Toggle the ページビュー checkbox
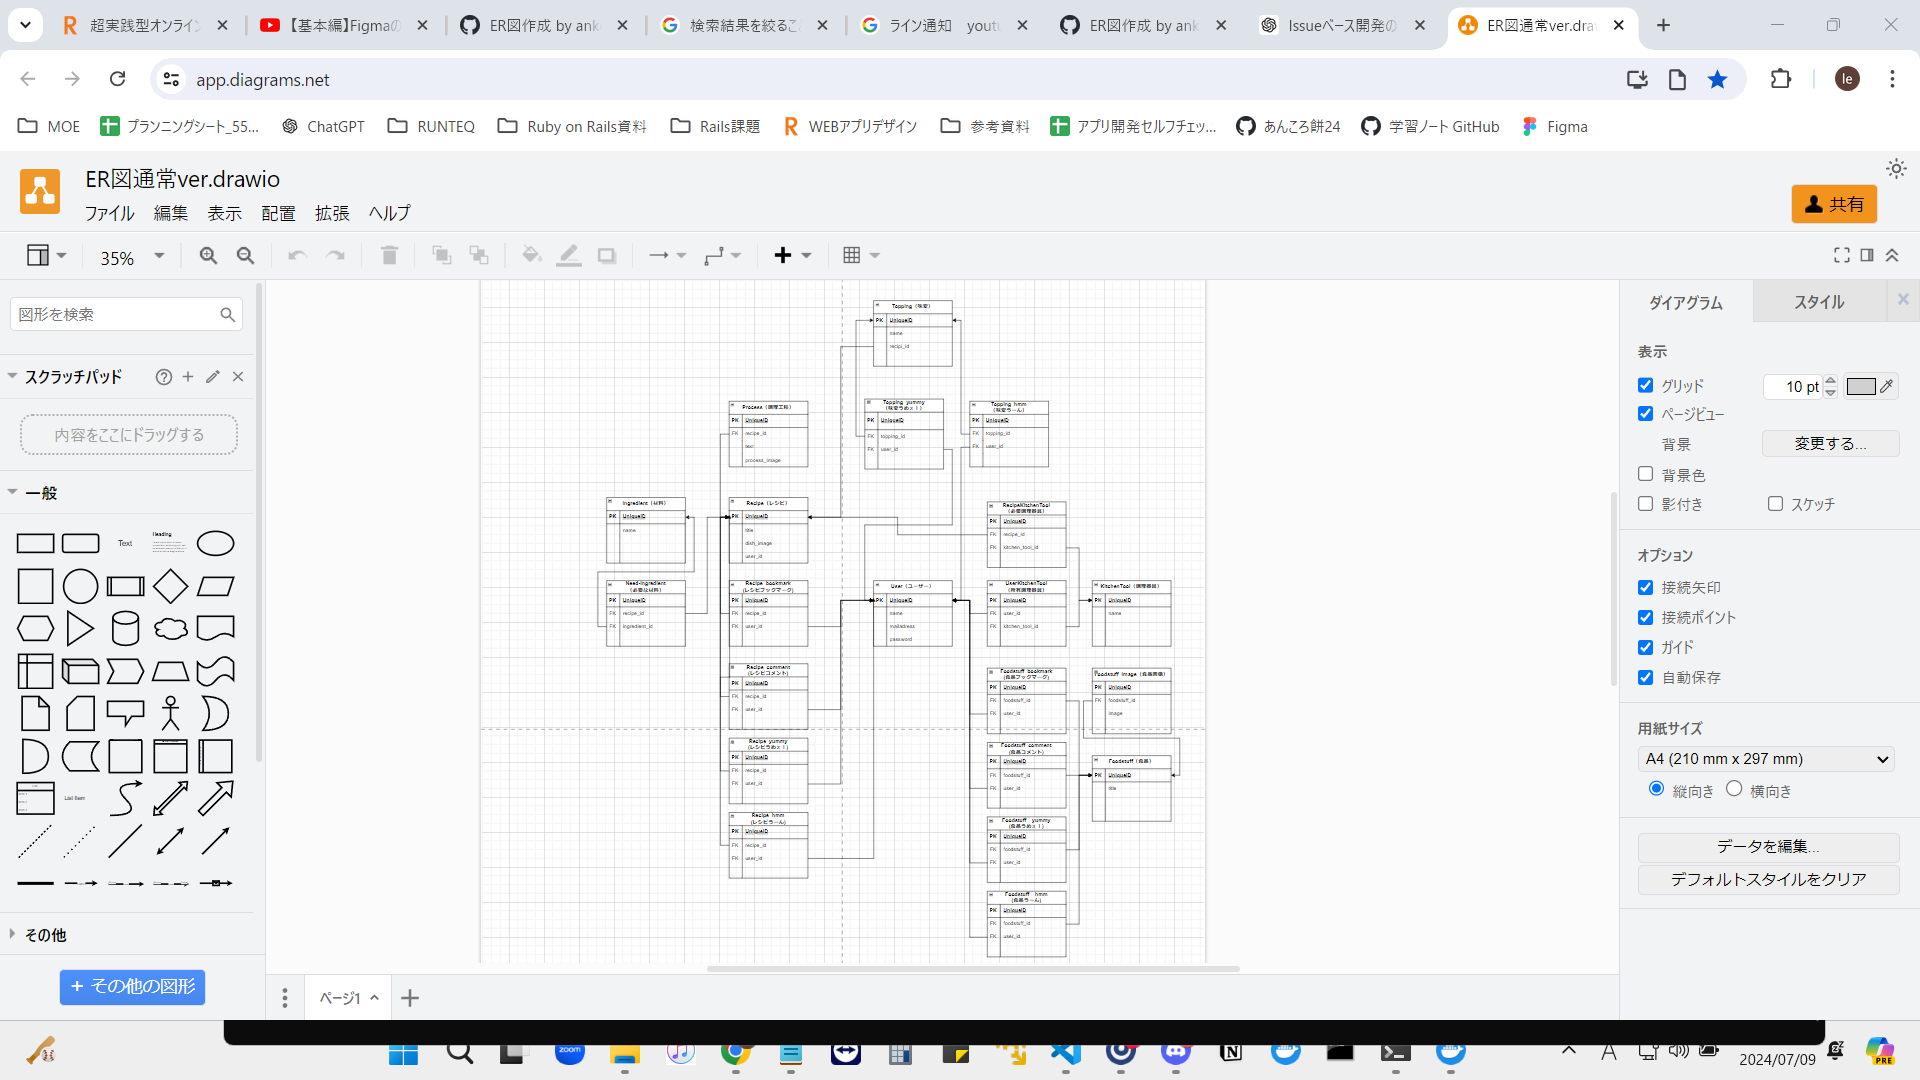This screenshot has height=1080, width=1920. 1646,413
